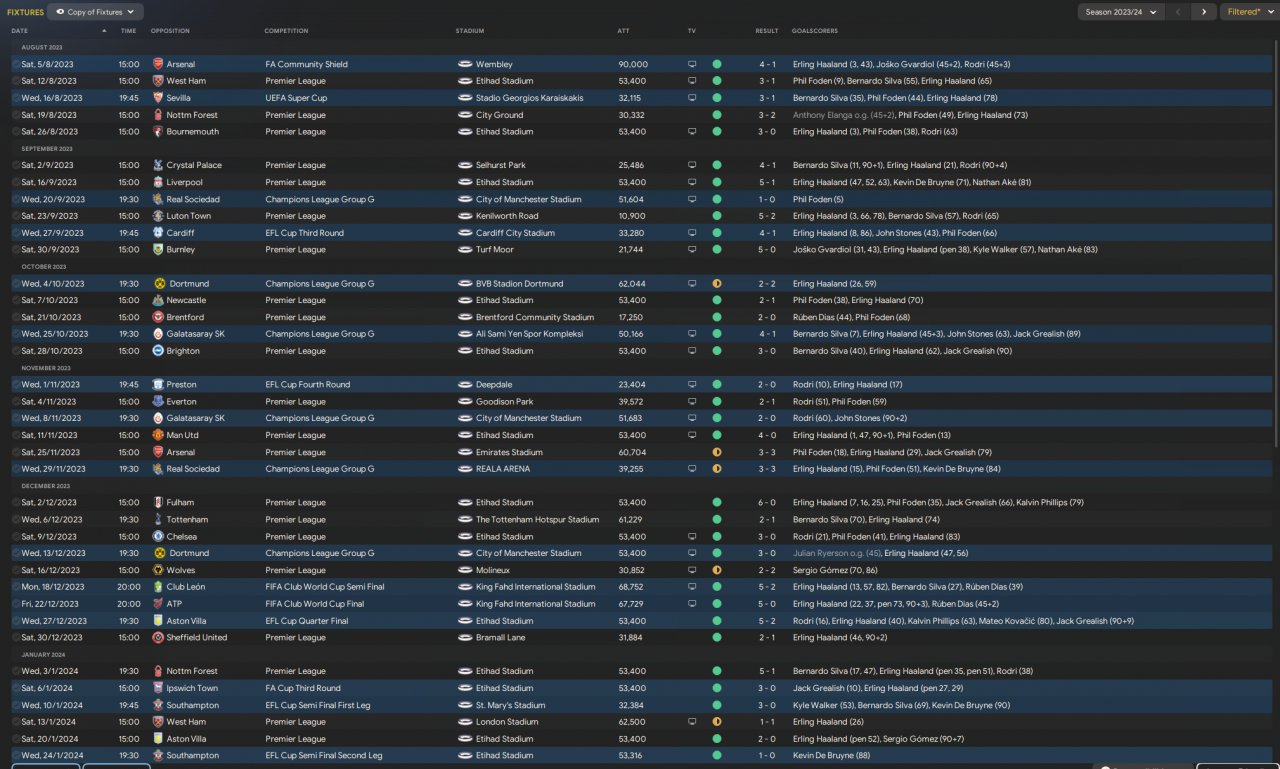This screenshot has width=1280, height=769.
Task: Open The Tottenham Hotspur Stadium link
Action: click(537, 520)
